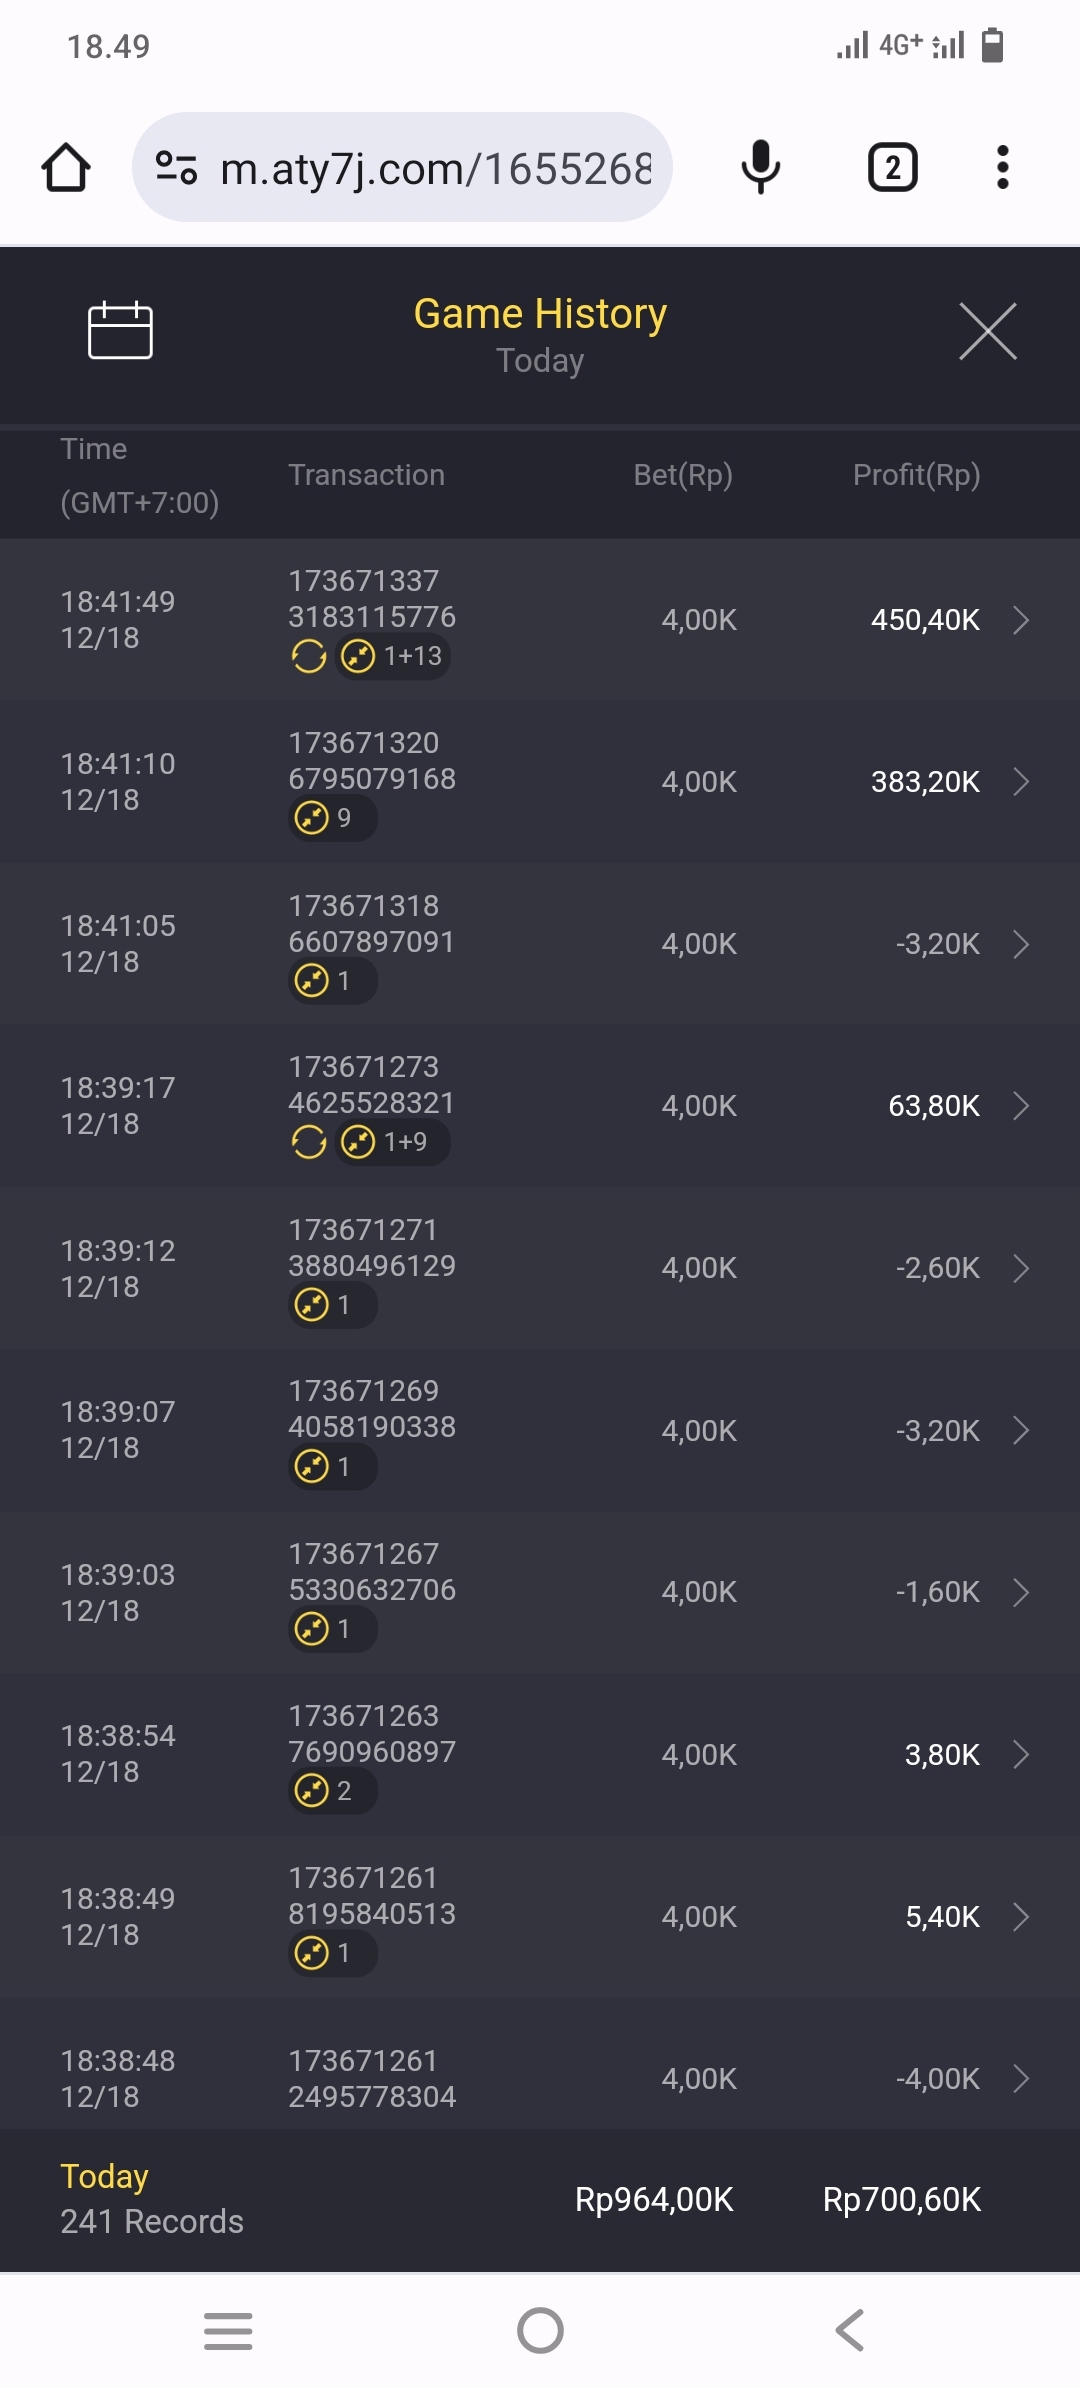
Task: Tap the browser home icon
Action: pyautogui.click(x=66, y=167)
